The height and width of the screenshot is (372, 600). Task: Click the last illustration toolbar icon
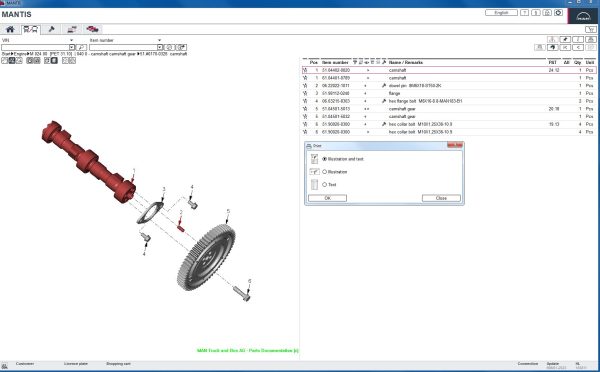[x=72, y=60]
